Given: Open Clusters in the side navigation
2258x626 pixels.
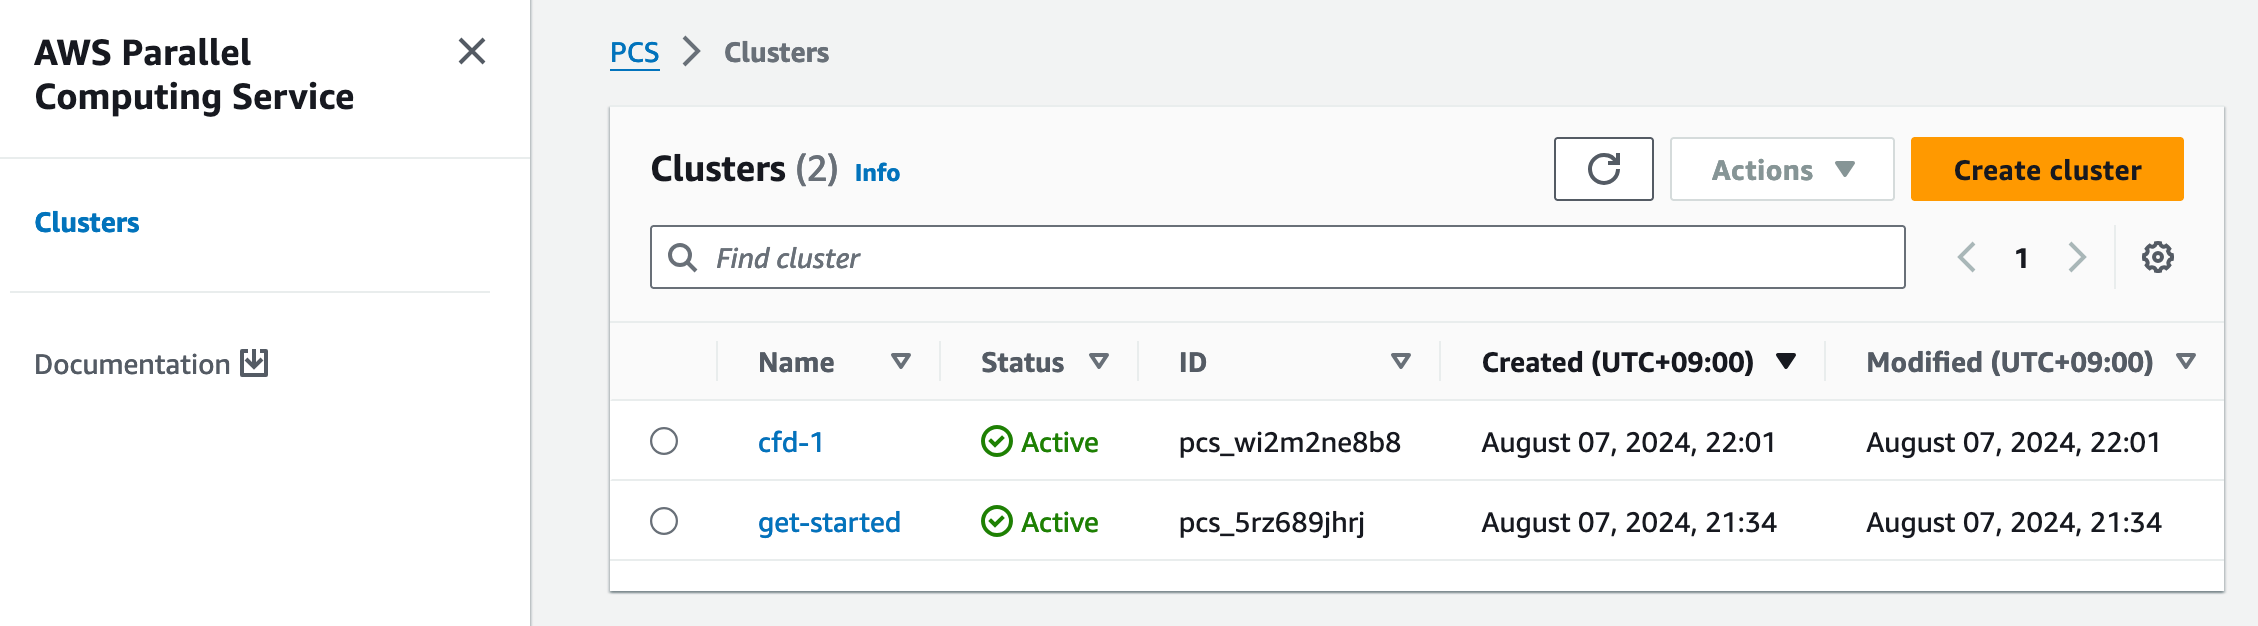Looking at the screenshot, I should [x=87, y=222].
